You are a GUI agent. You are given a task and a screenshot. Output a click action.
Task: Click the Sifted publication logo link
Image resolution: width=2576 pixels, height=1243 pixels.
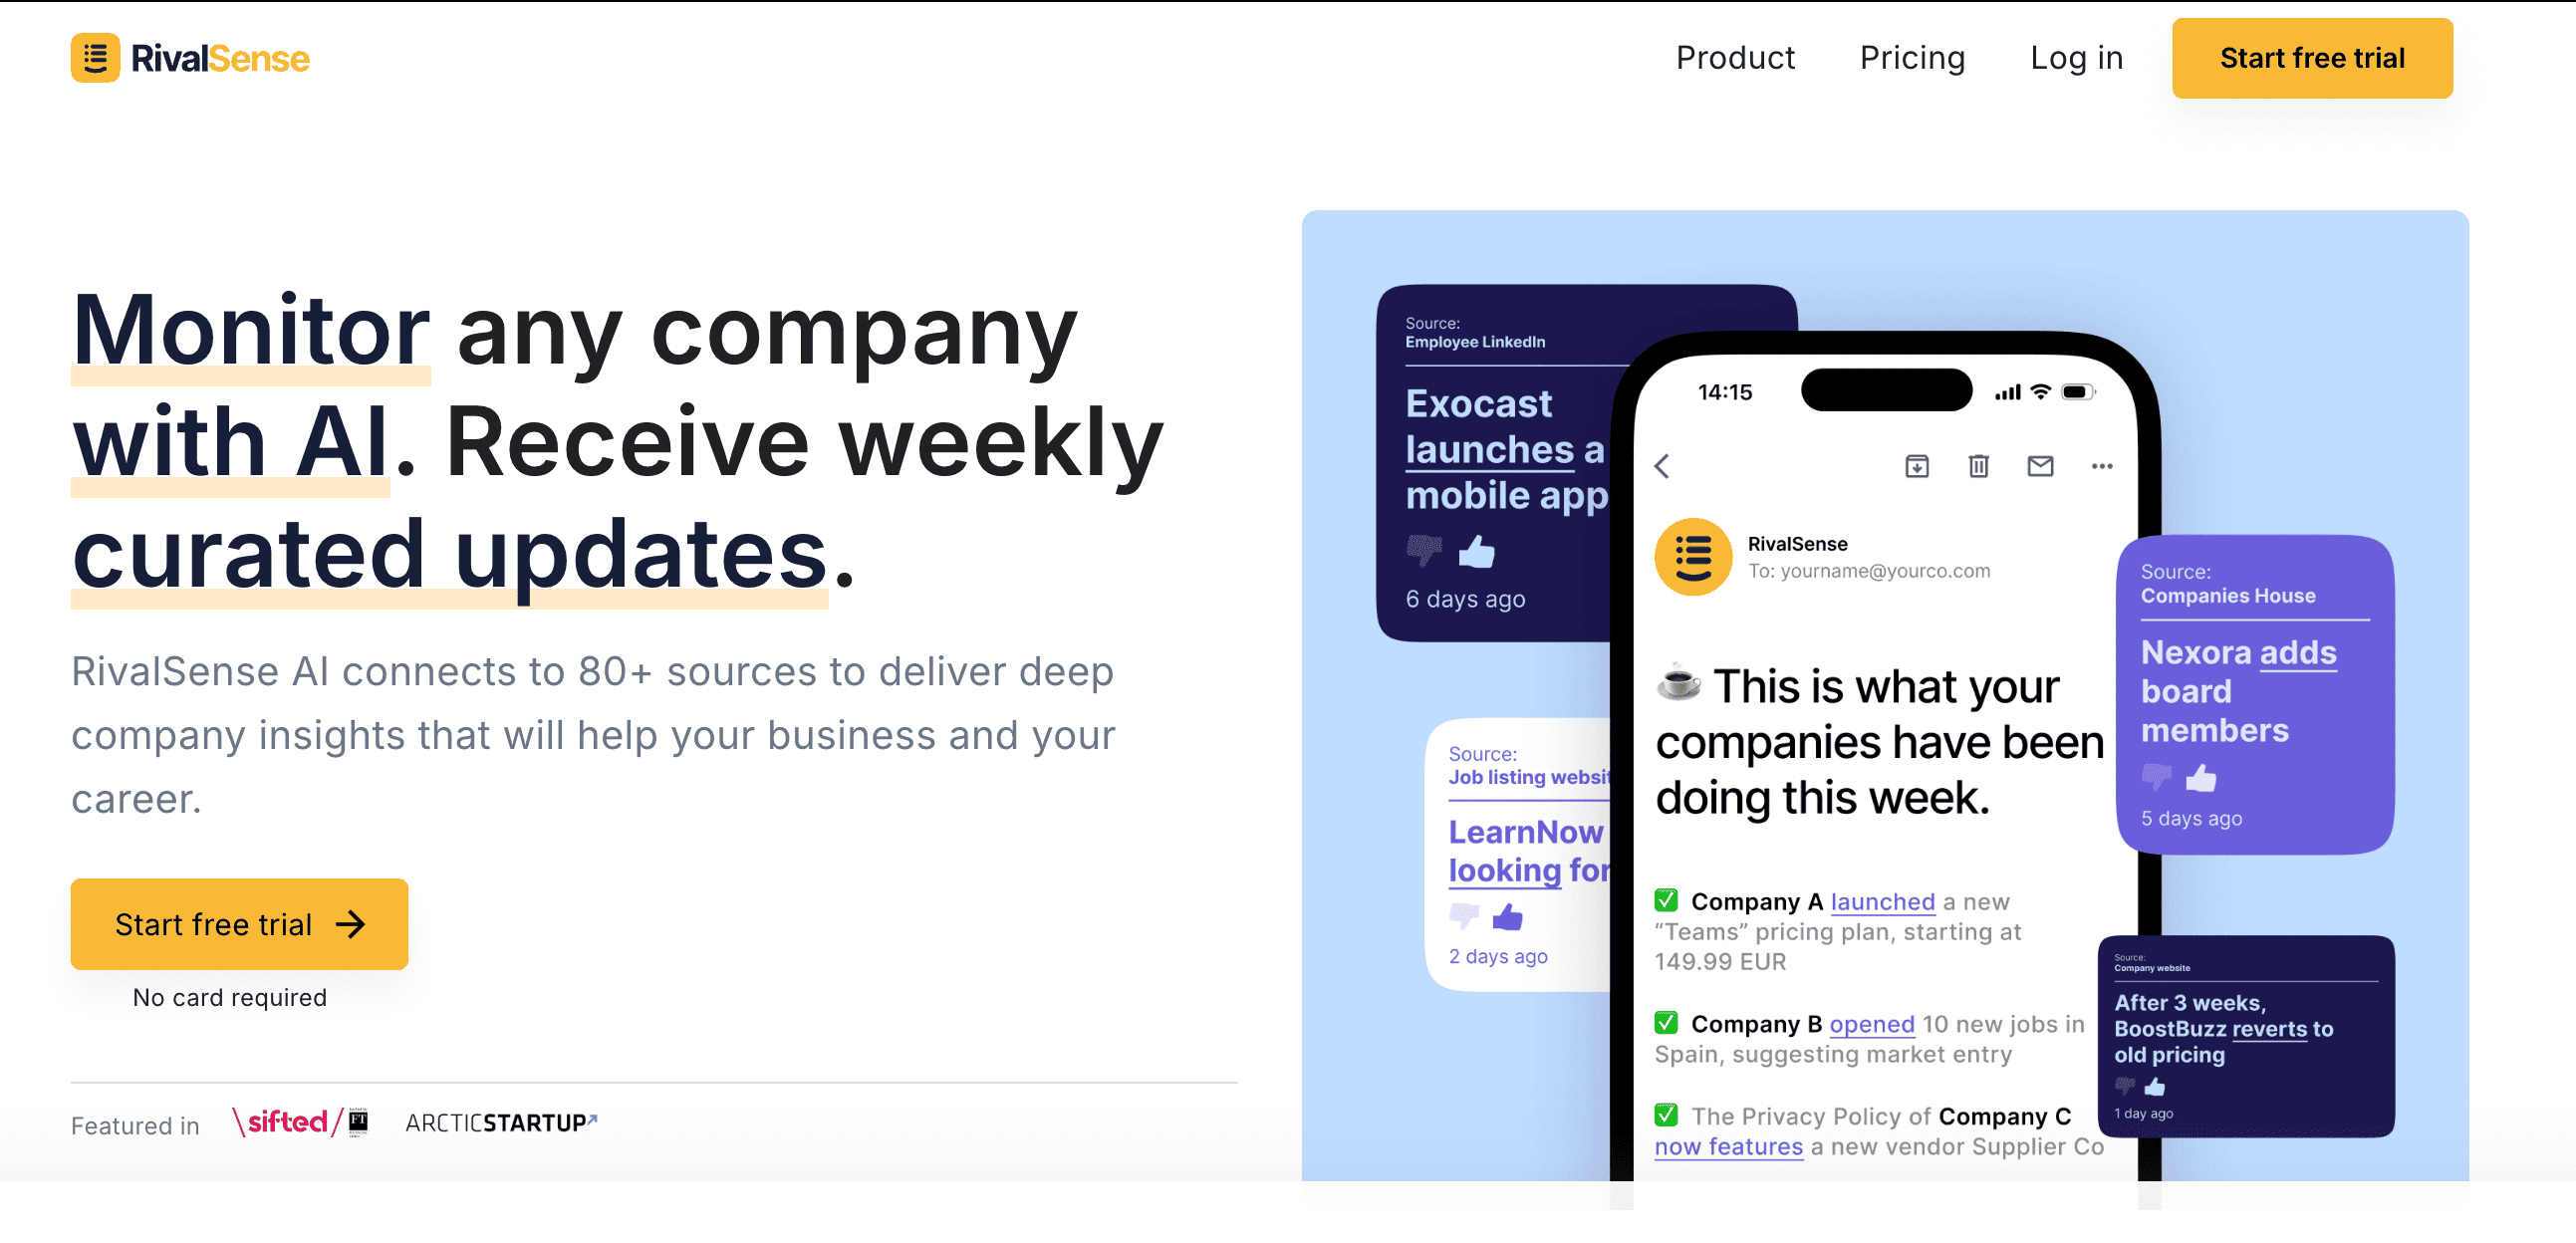click(x=301, y=1121)
